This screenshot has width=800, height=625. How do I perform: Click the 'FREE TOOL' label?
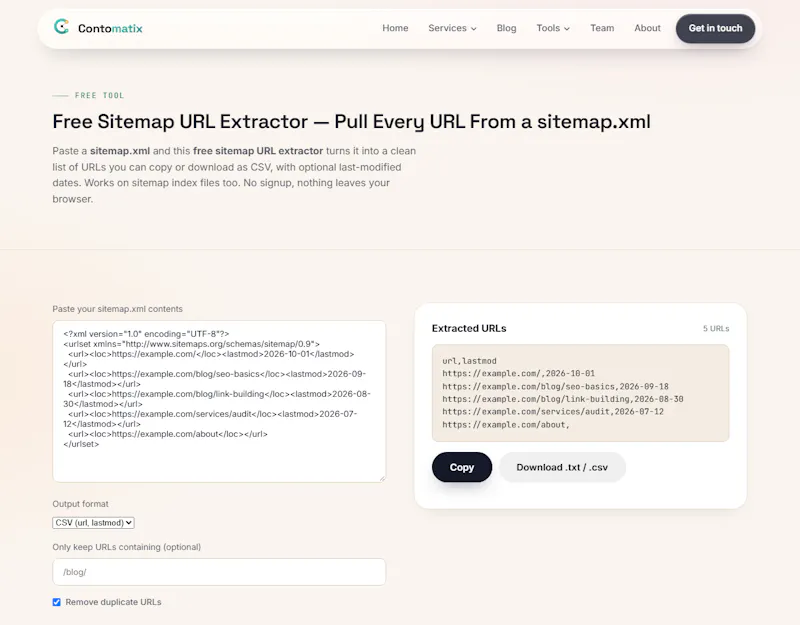[99, 95]
